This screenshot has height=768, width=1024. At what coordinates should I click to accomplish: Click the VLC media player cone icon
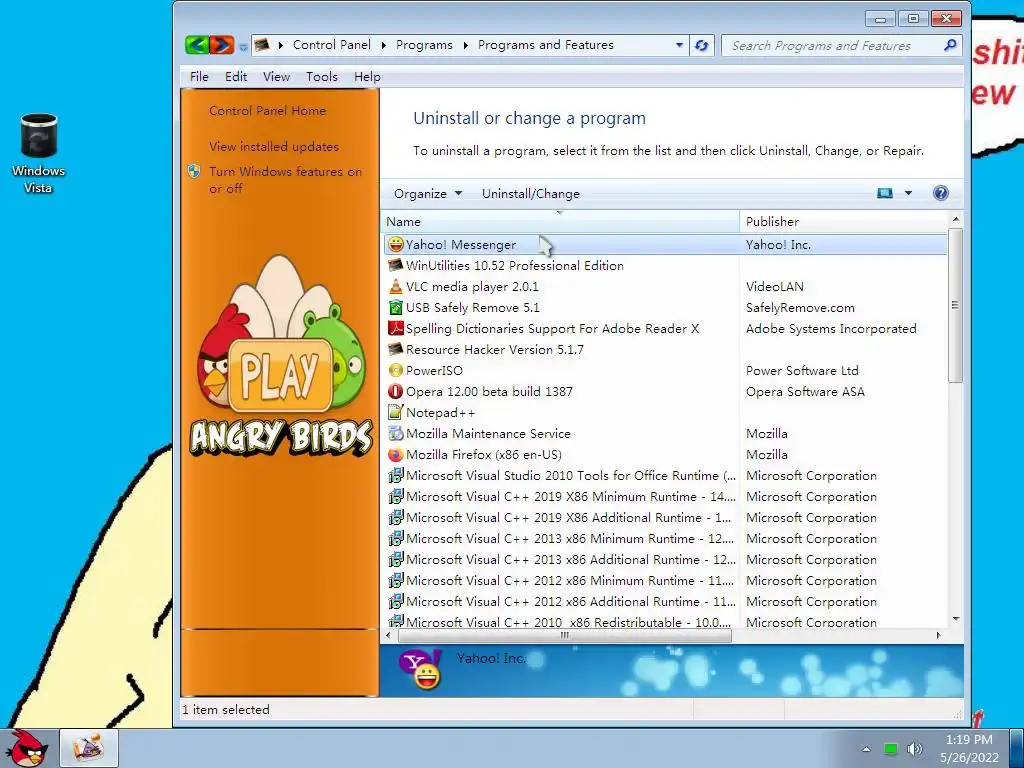point(395,286)
